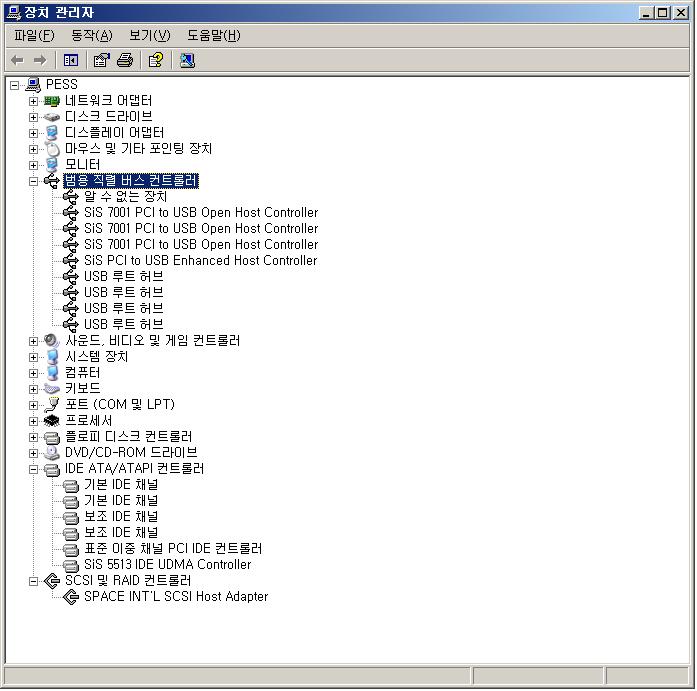Collapse the IDE ATA/ATAPI 컨트롤러 node
Screen dimensions: 697x691
tap(33, 469)
